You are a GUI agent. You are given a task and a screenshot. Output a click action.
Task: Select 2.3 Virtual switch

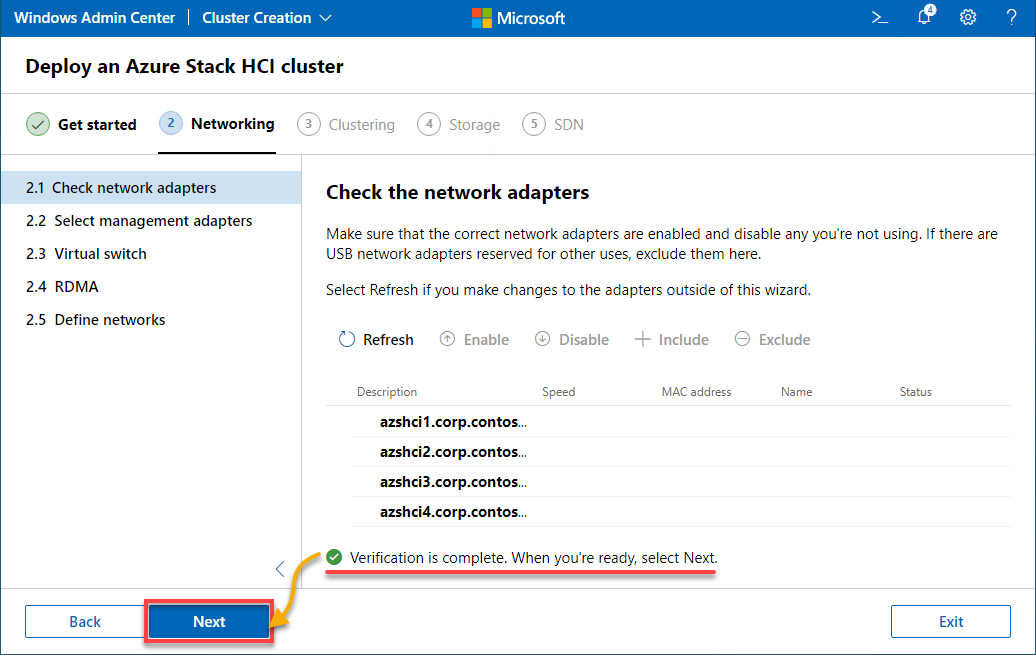151,254
